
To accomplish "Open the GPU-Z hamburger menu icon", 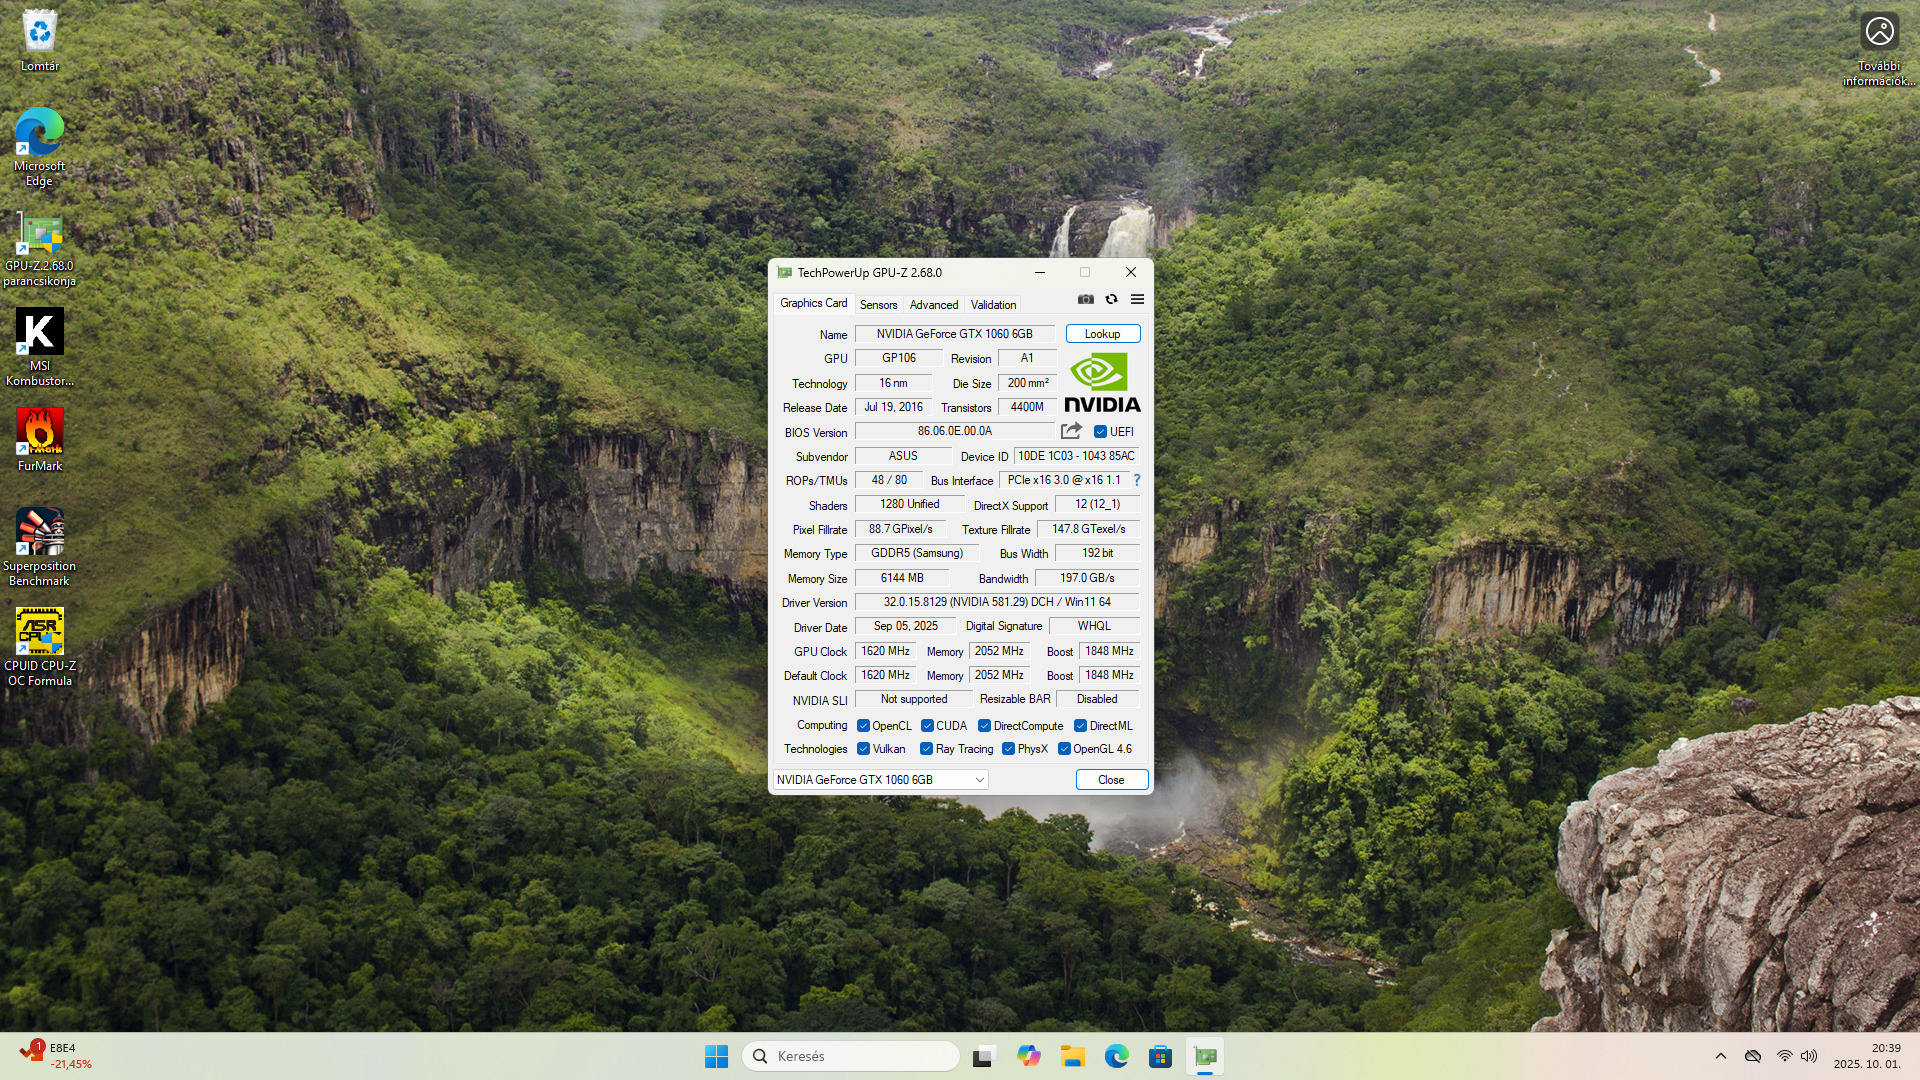I will tap(1137, 299).
